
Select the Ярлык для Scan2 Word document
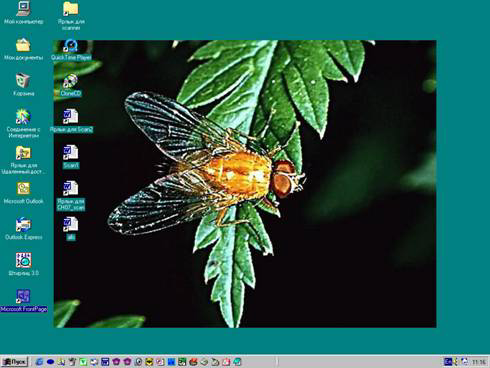[71, 117]
